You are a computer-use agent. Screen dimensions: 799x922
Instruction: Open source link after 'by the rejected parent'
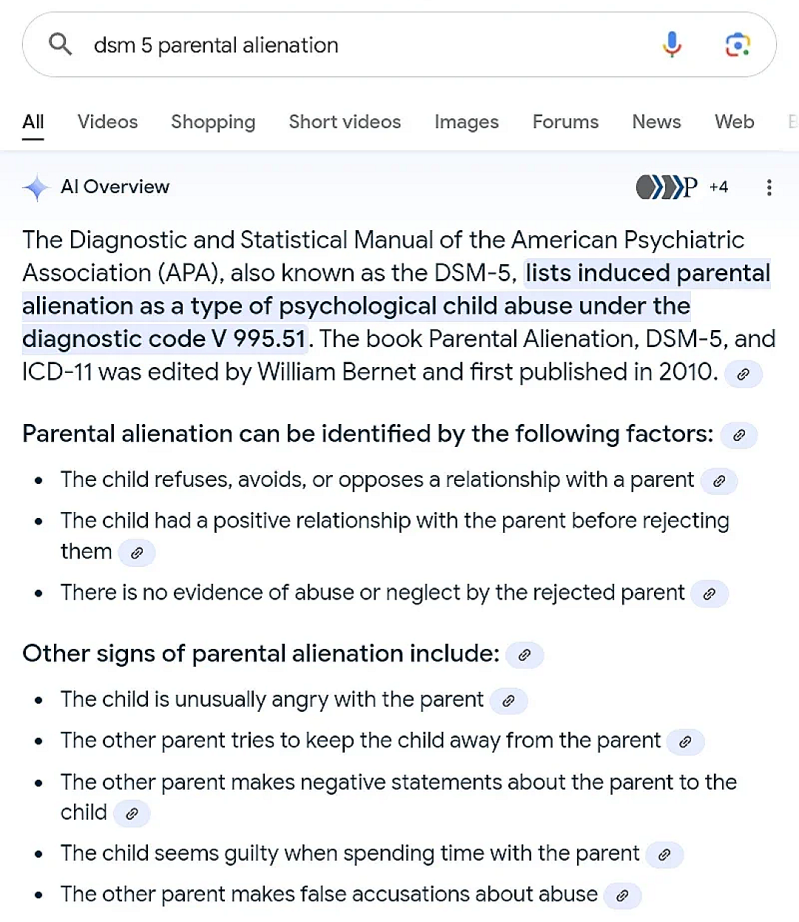[x=709, y=594]
